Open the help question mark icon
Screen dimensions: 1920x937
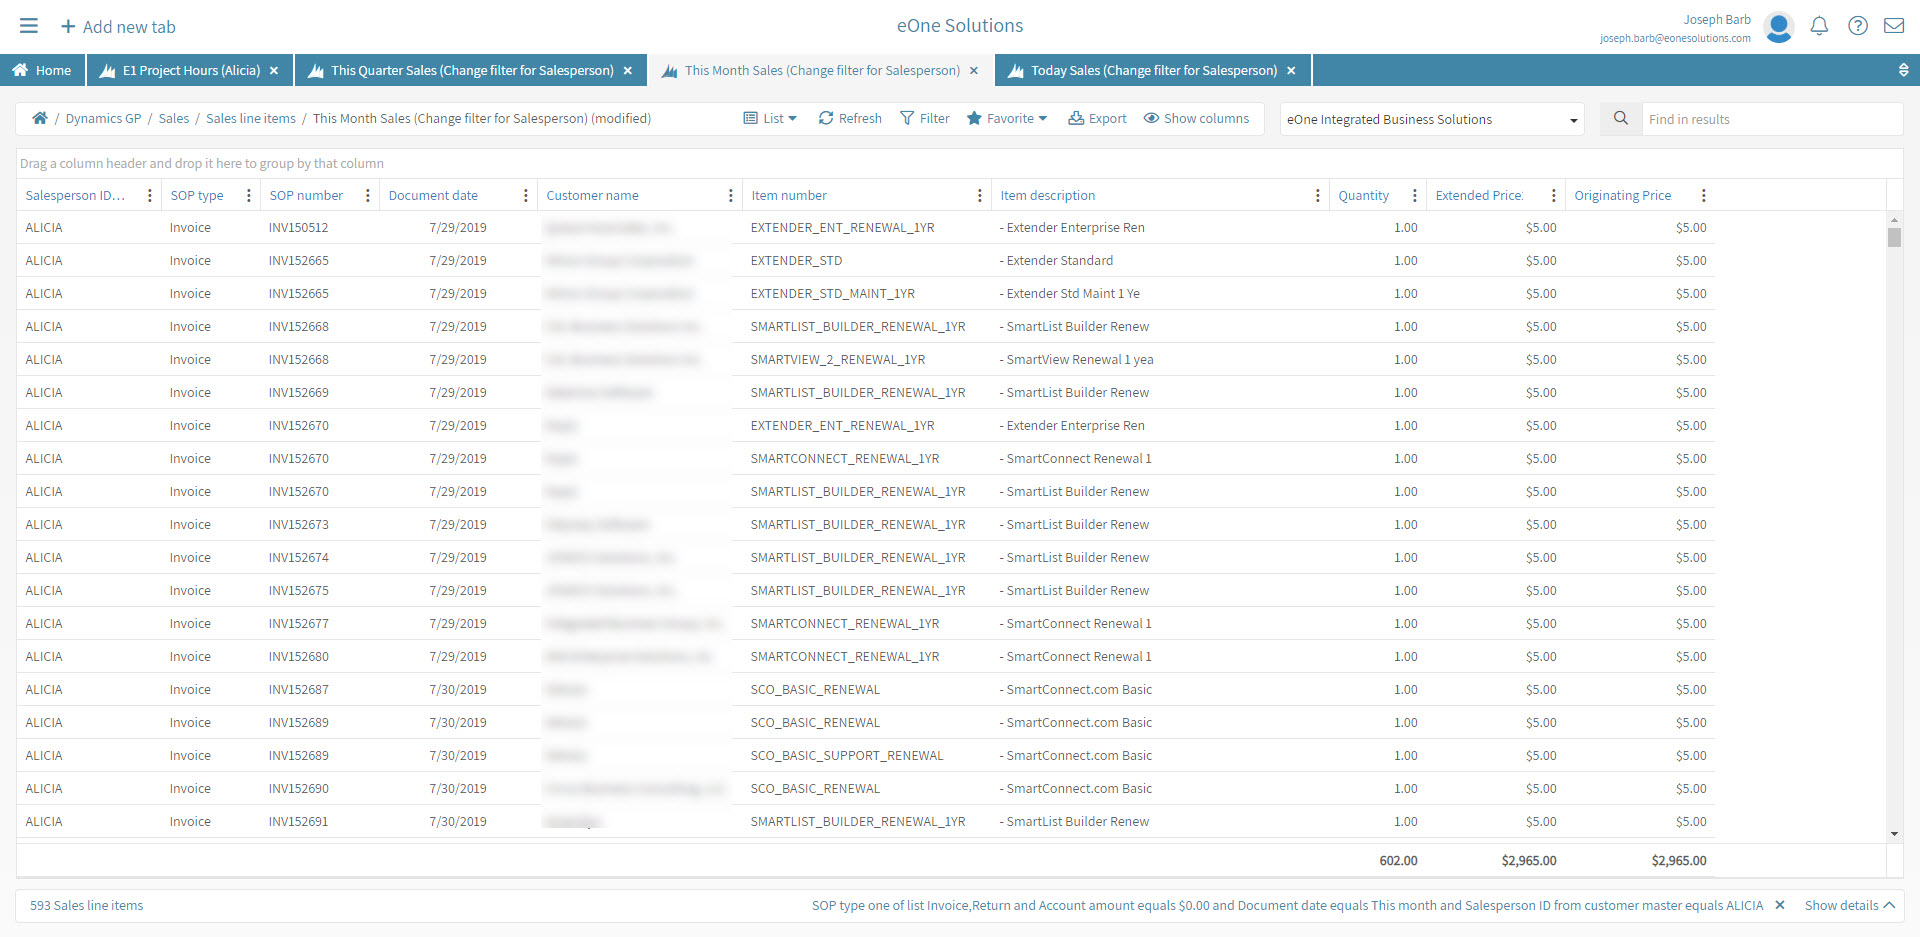coord(1858,26)
